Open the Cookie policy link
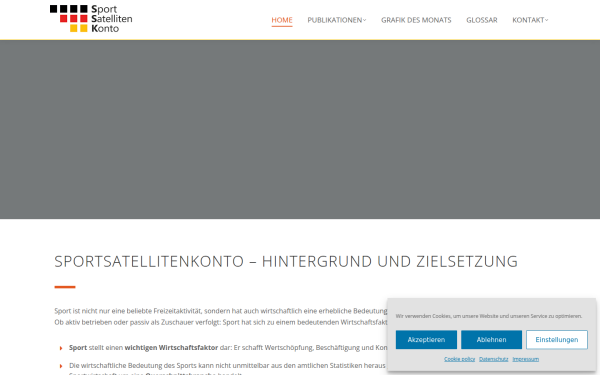600x375 pixels. pos(459,359)
